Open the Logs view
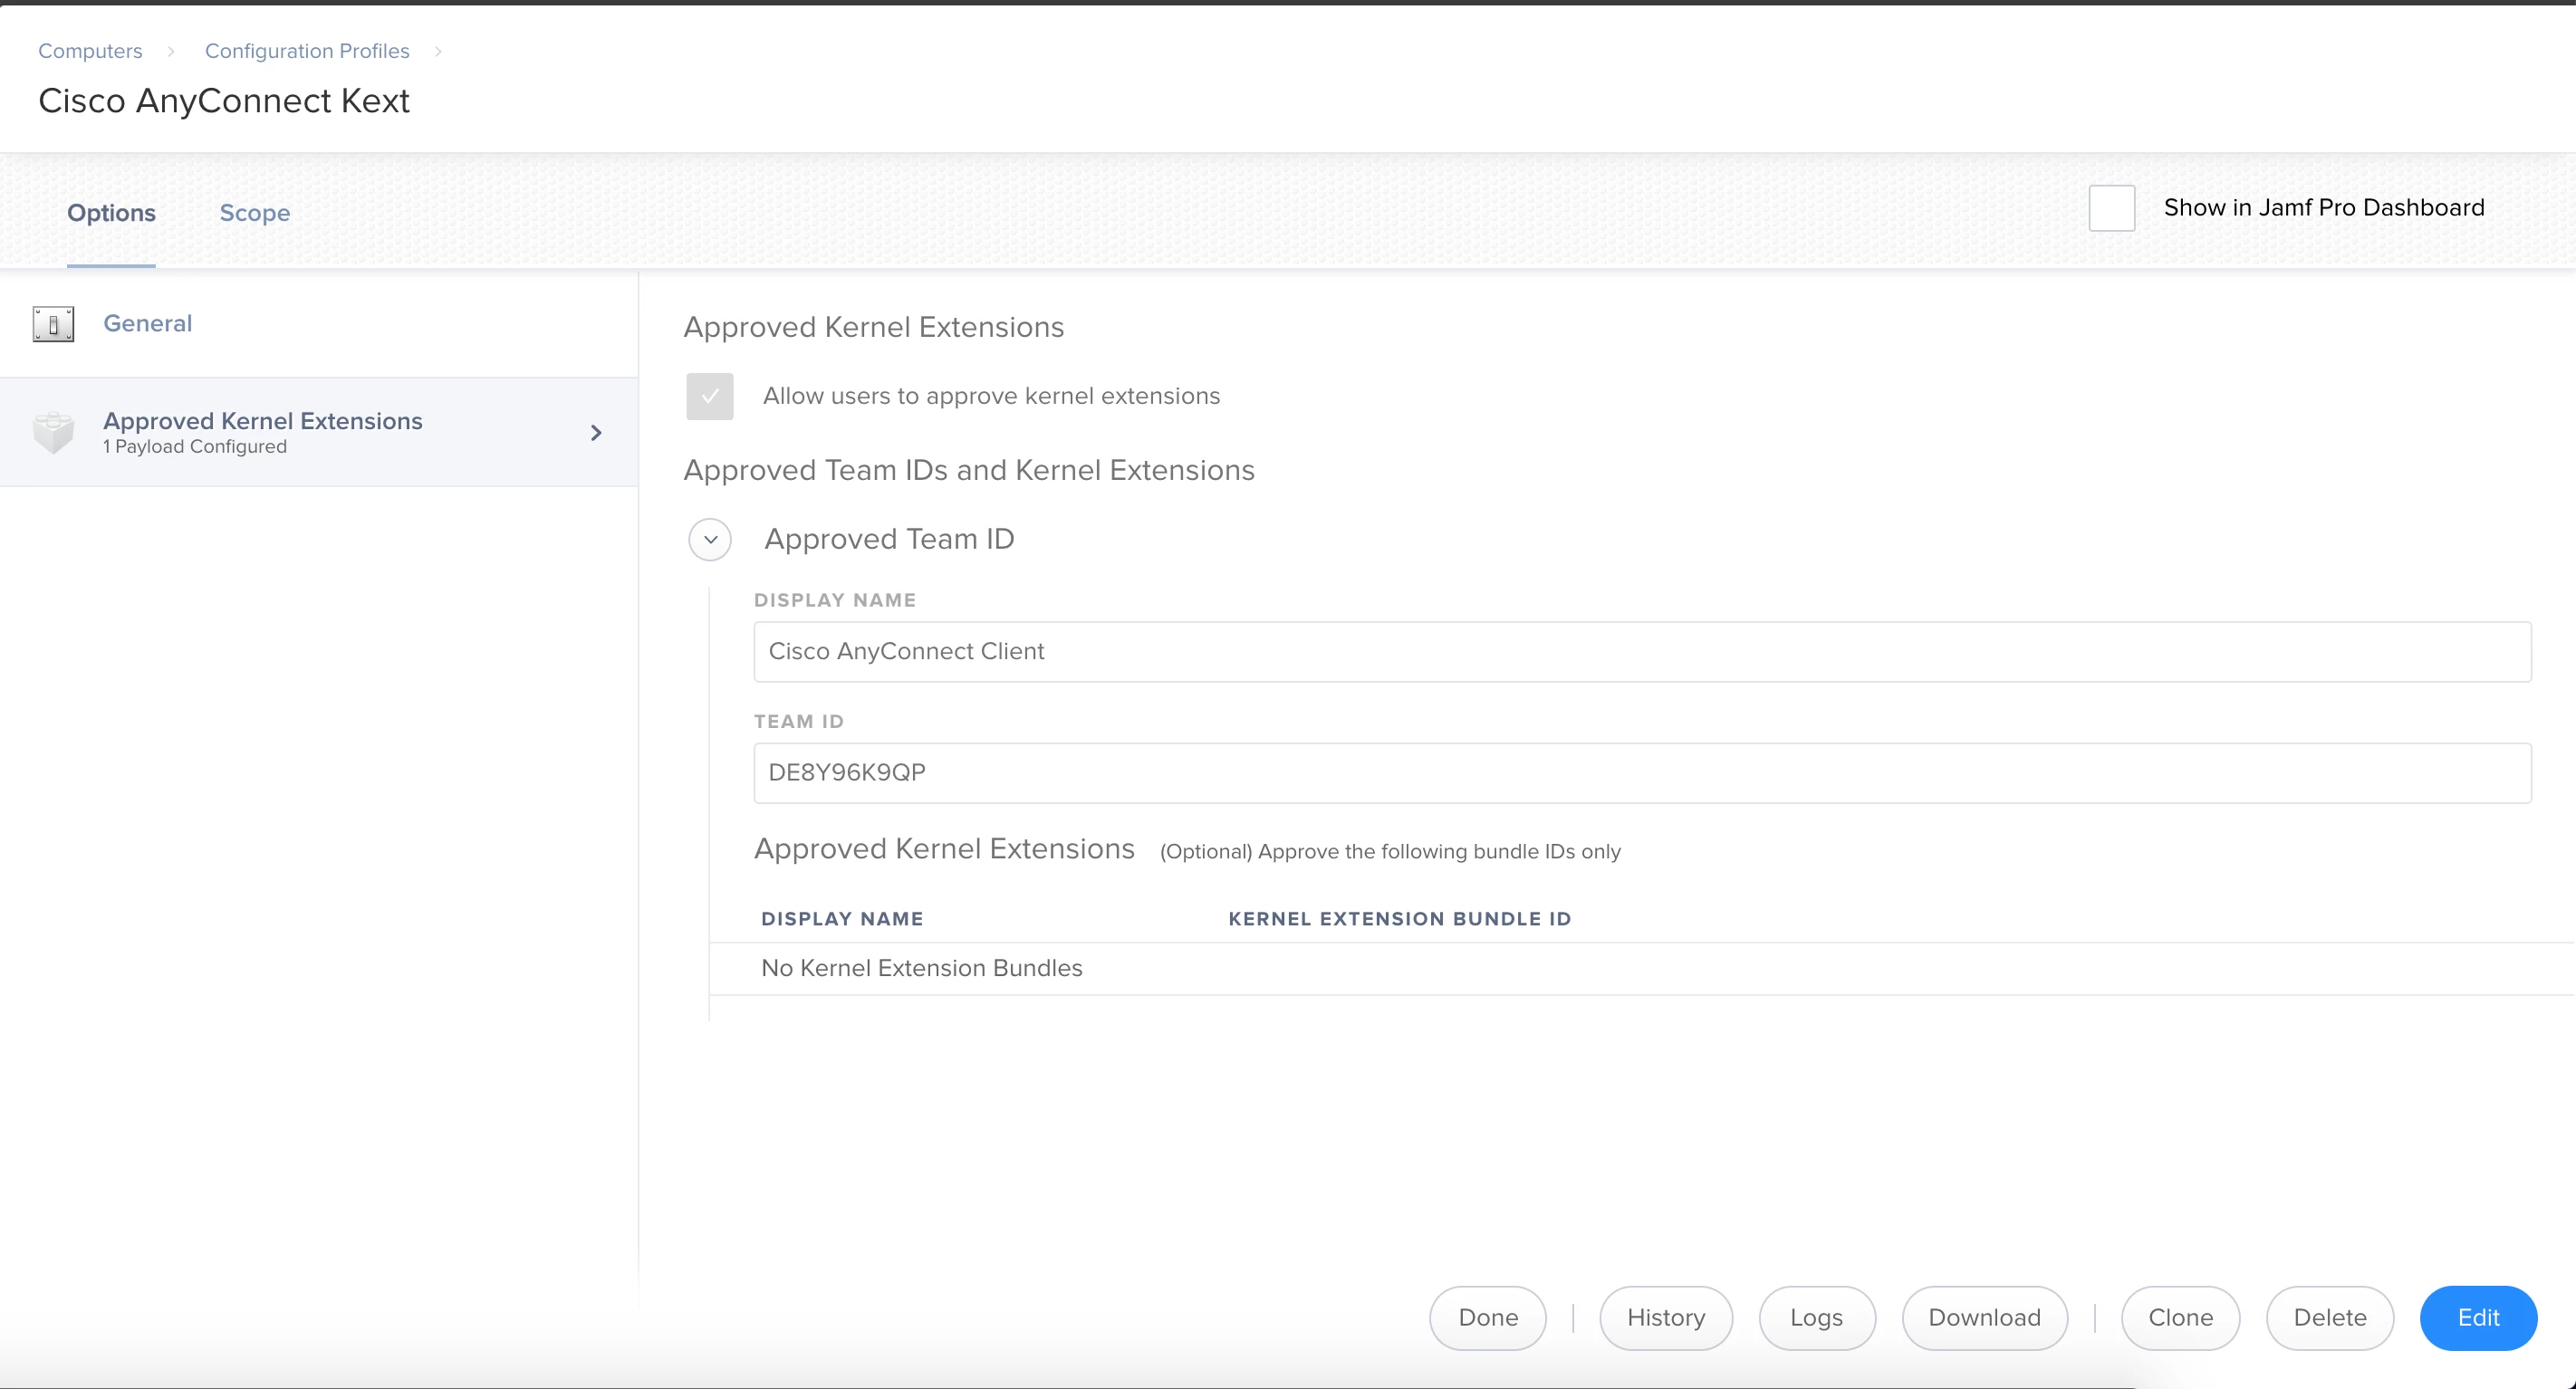The width and height of the screenshot is (2576, 1389). [x=1816, y=1318]
